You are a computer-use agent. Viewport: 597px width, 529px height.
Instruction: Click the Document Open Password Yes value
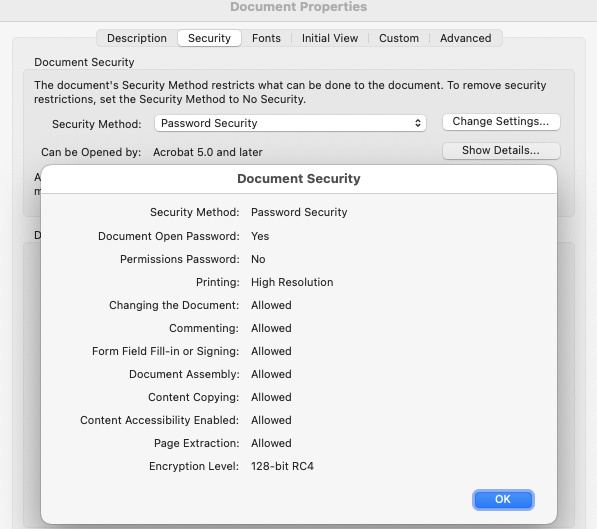tap(260, 236)
